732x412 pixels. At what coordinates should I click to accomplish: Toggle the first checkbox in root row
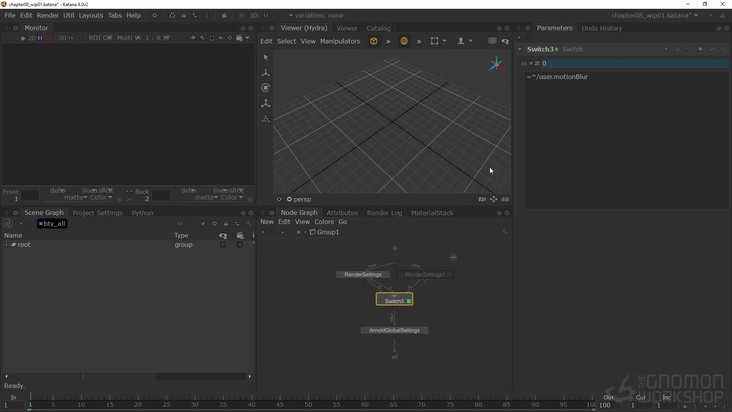click(223, 245)
